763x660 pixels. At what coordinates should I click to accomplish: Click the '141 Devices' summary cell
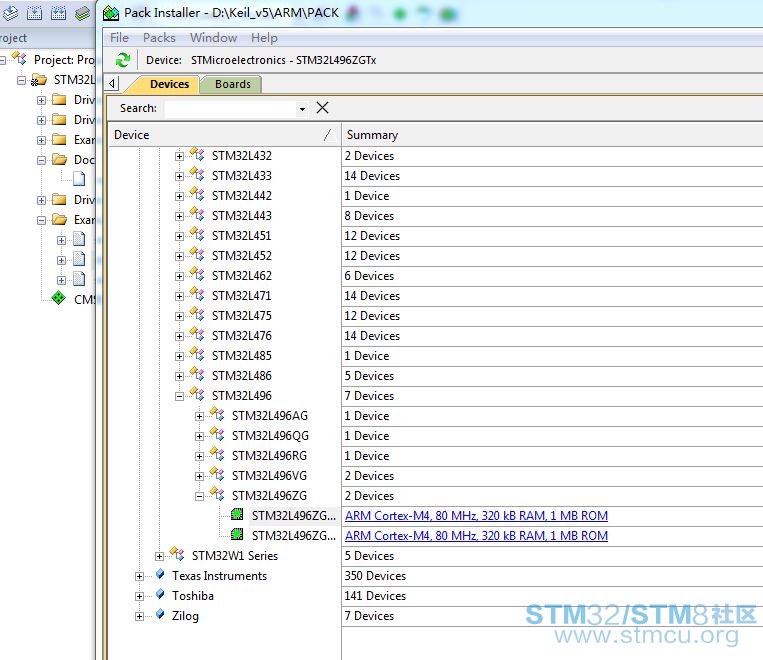[552, 596]
